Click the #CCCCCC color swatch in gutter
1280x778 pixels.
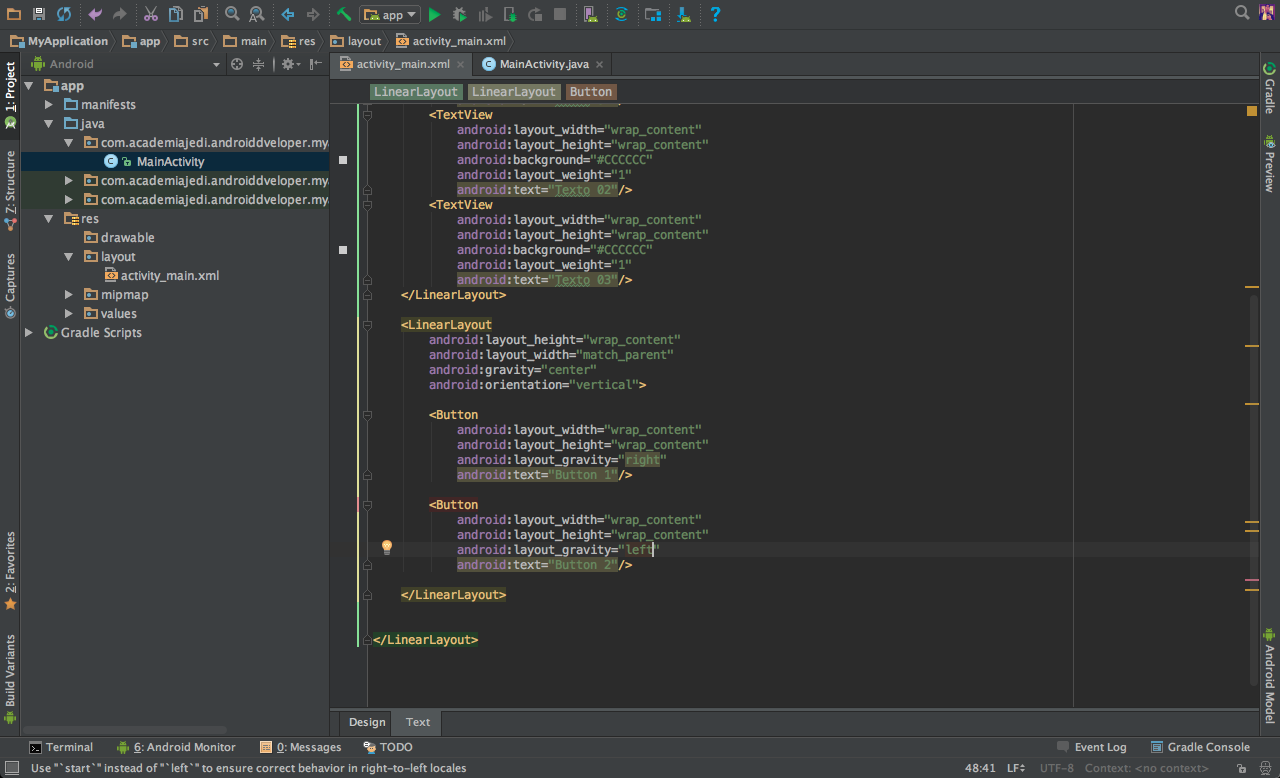point(343,160)
